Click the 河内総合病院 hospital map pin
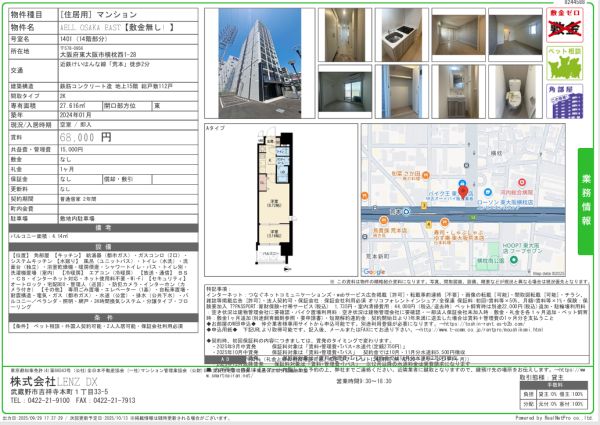The height and width of the screenshot is (425, 600). click(x=521, y=182)
